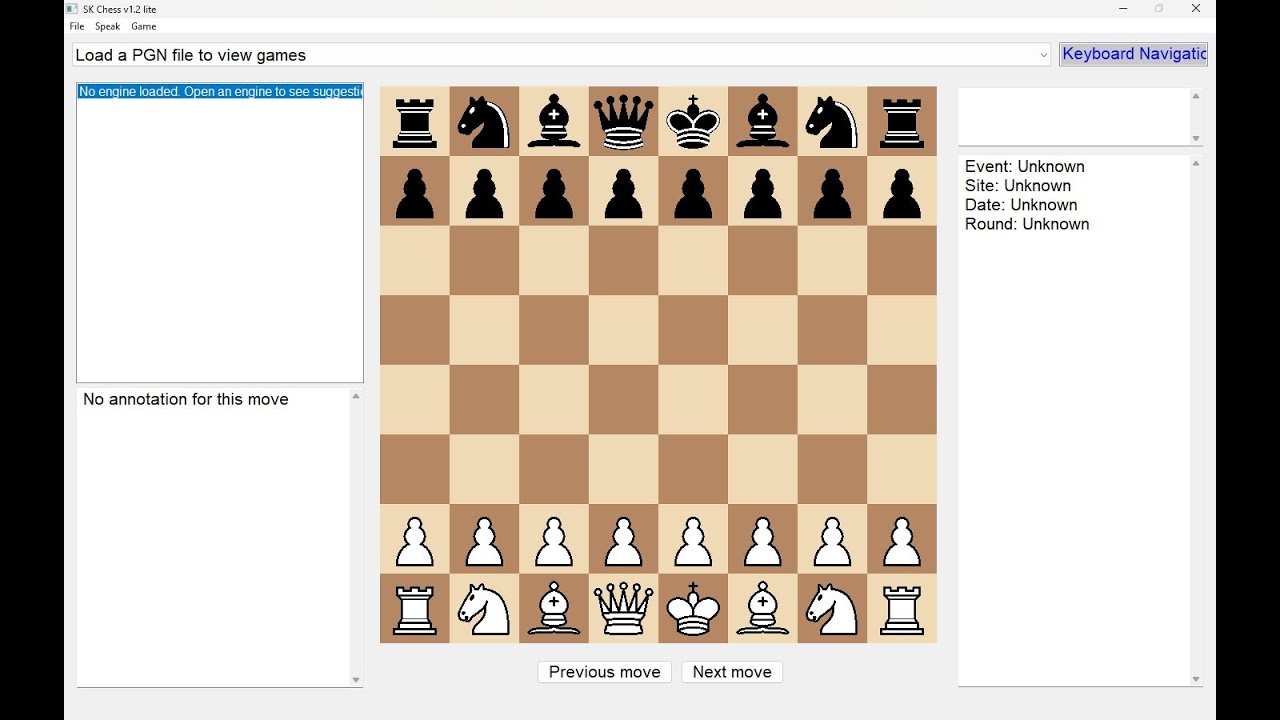Select the white bishop on f1
This screenshot has width=1280, height=720.
[x=763, y=608]
